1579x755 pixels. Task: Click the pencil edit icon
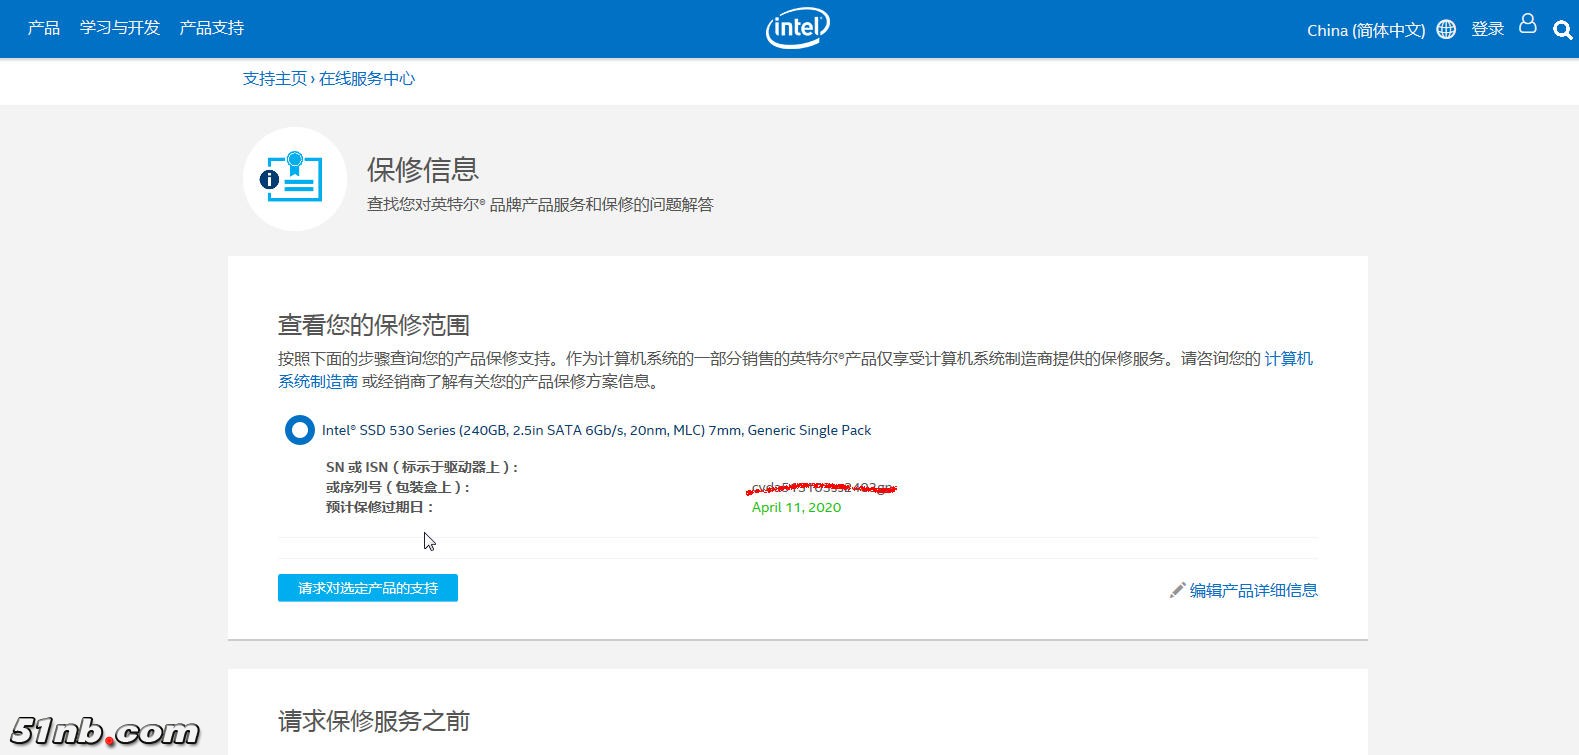click(1177, 590)
